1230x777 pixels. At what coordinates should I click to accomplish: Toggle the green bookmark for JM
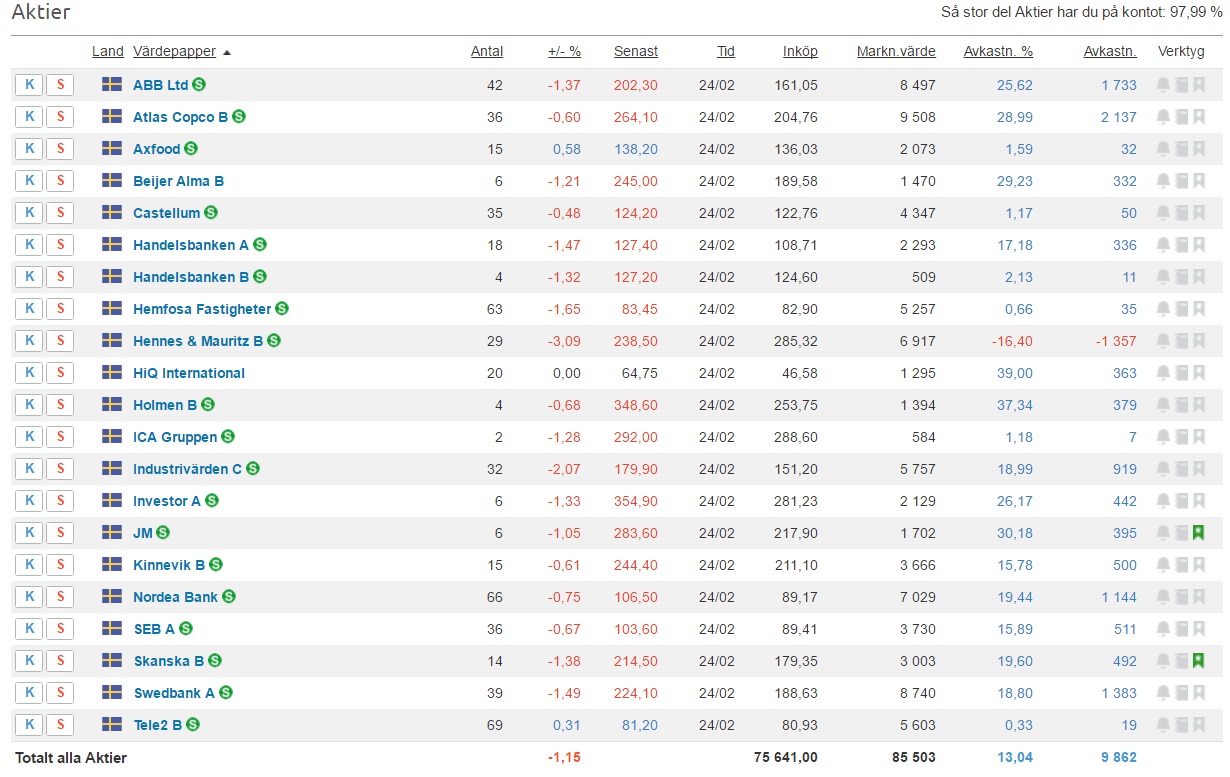coord(1198,533)
